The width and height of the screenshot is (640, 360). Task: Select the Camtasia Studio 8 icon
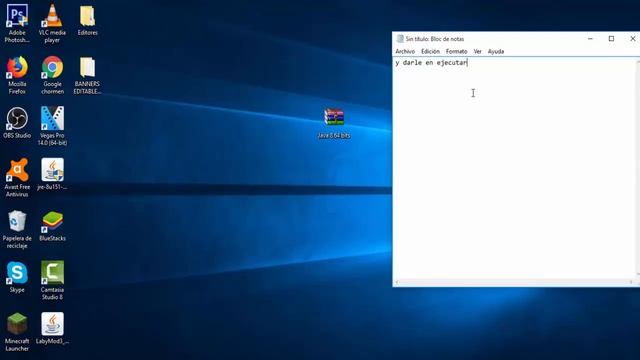click(x=52, y=273)
